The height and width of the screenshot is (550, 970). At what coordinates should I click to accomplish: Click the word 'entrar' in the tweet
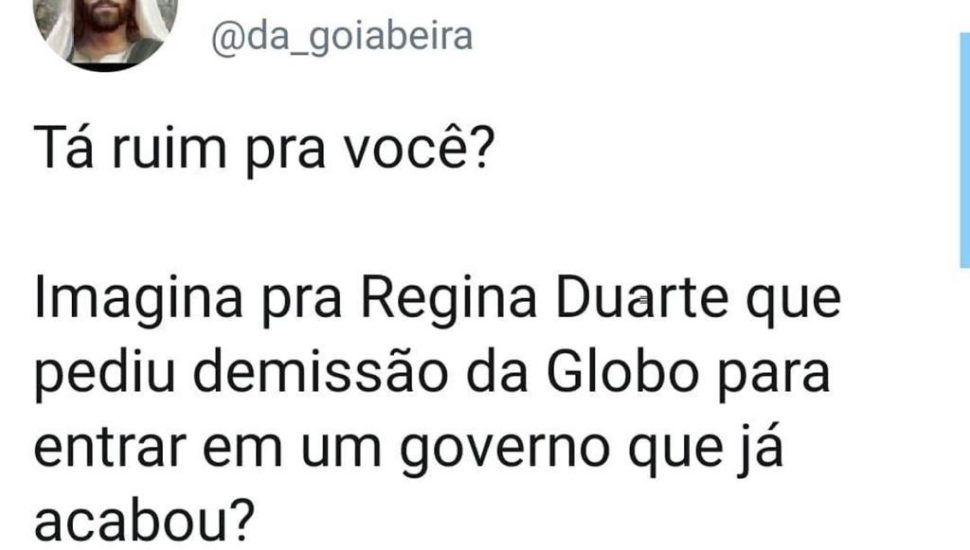(110, 447)
